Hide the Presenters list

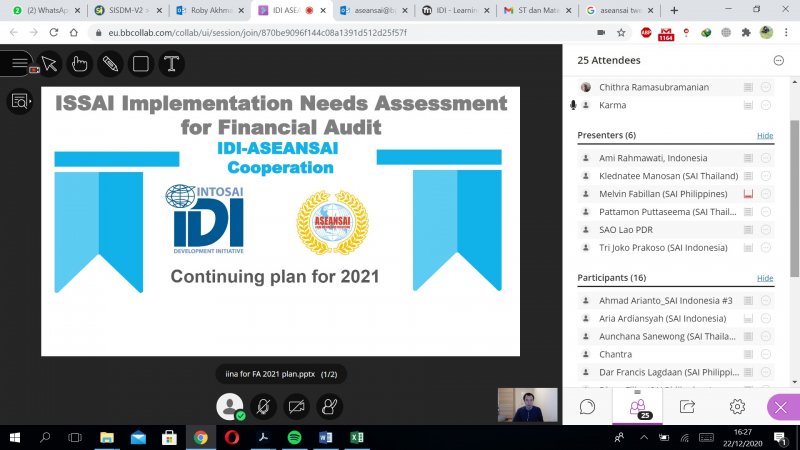[764, 135]
